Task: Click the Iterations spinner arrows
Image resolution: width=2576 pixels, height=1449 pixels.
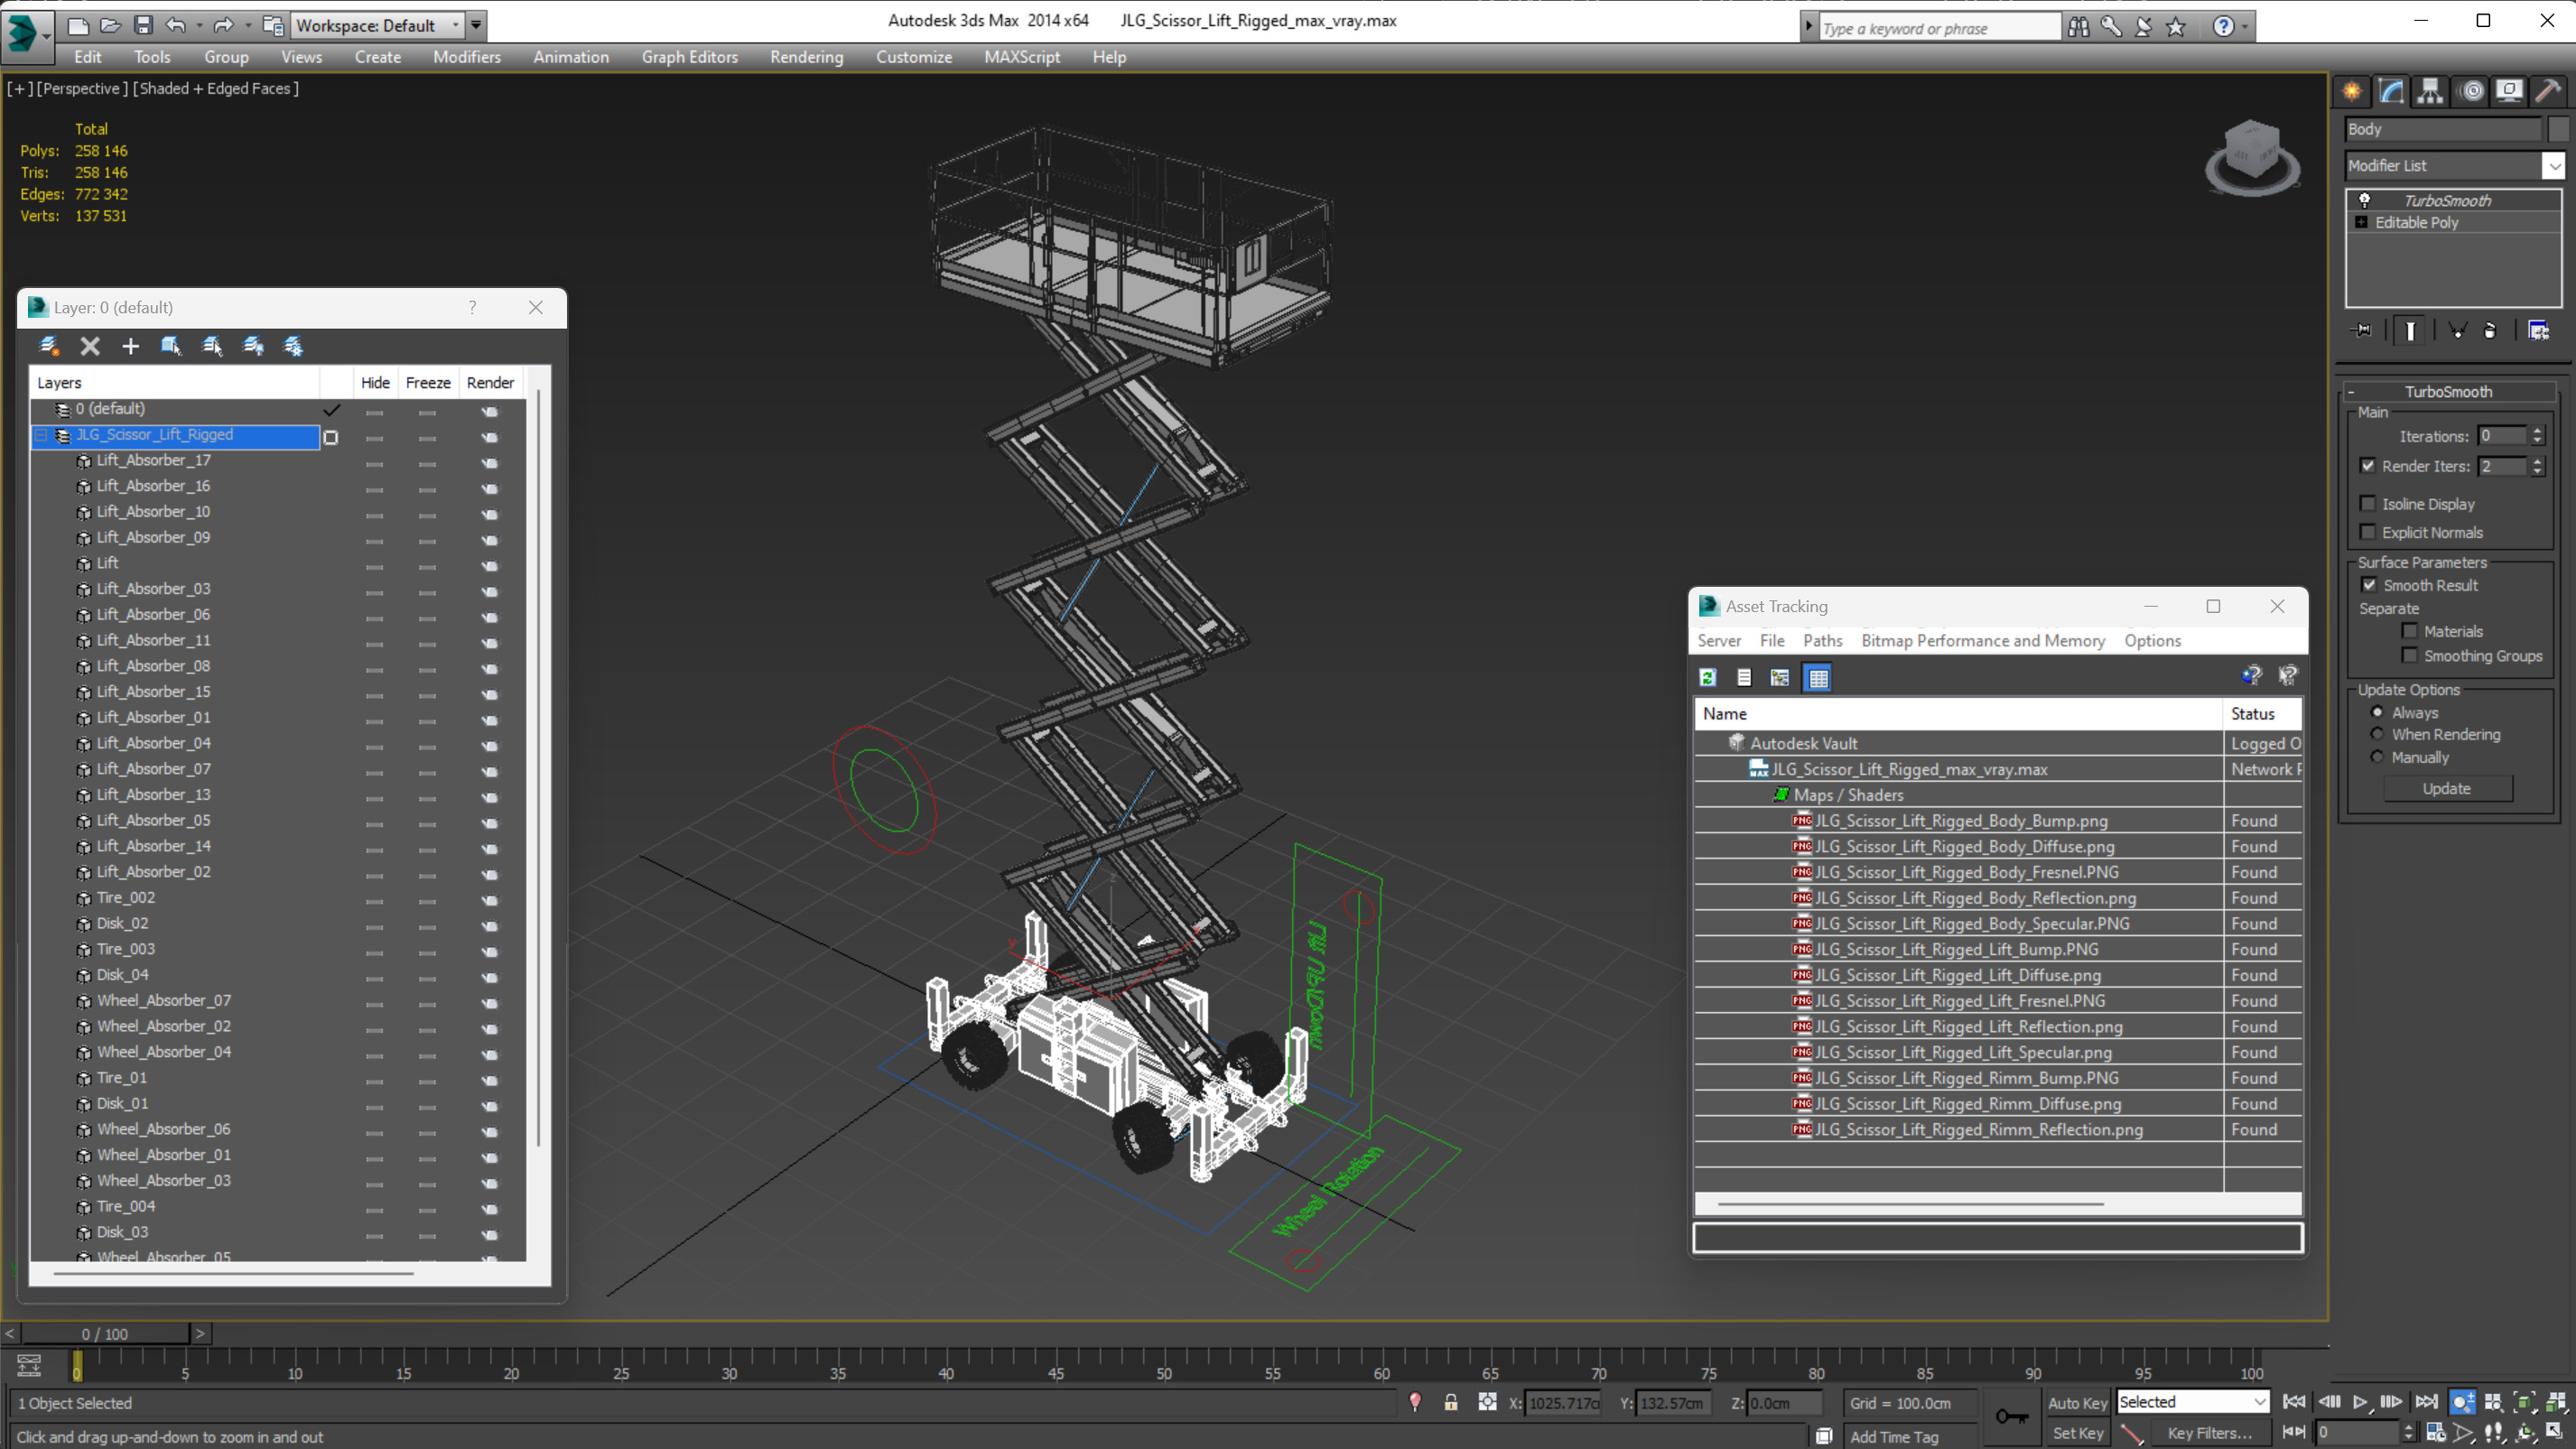Action: pos(2537,435)
